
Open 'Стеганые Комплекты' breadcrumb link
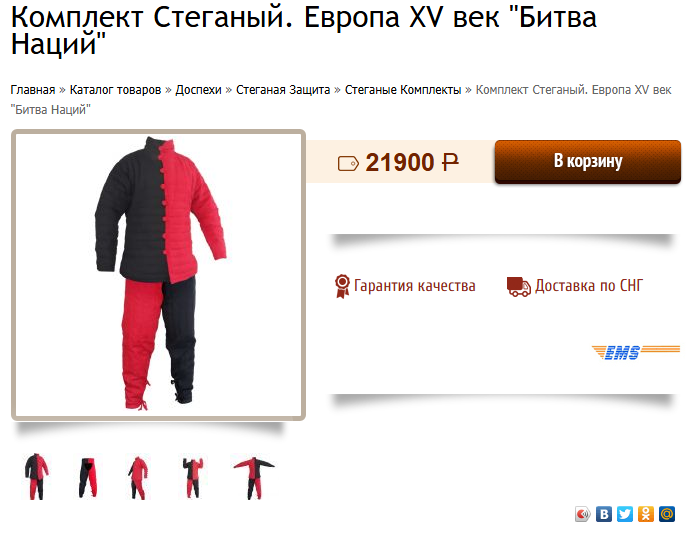click(403, 90)
